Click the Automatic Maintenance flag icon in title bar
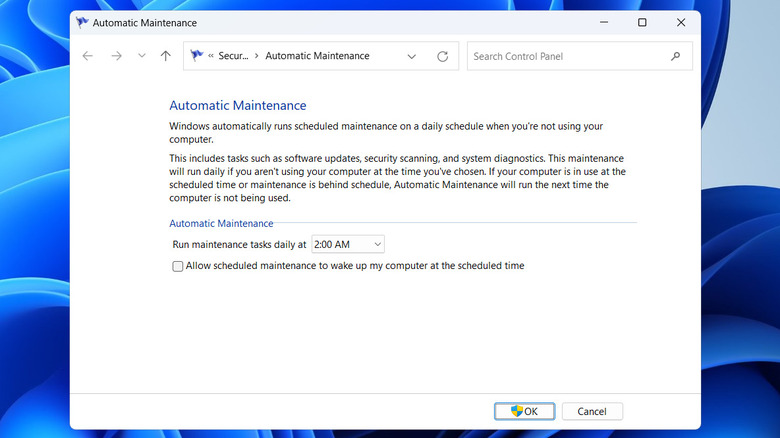 [83, 23]
